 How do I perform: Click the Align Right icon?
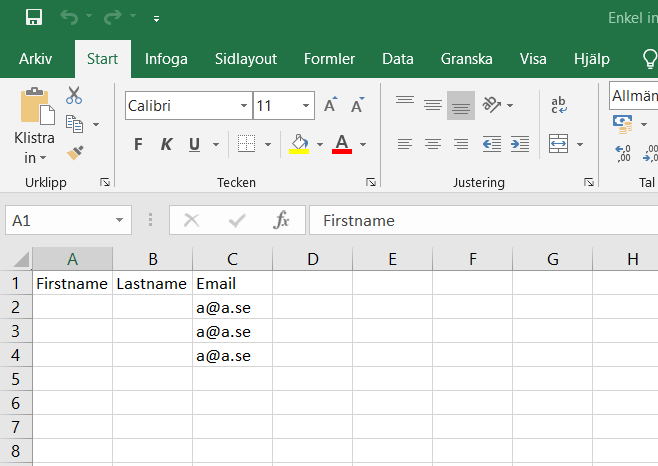coord(461,144)
